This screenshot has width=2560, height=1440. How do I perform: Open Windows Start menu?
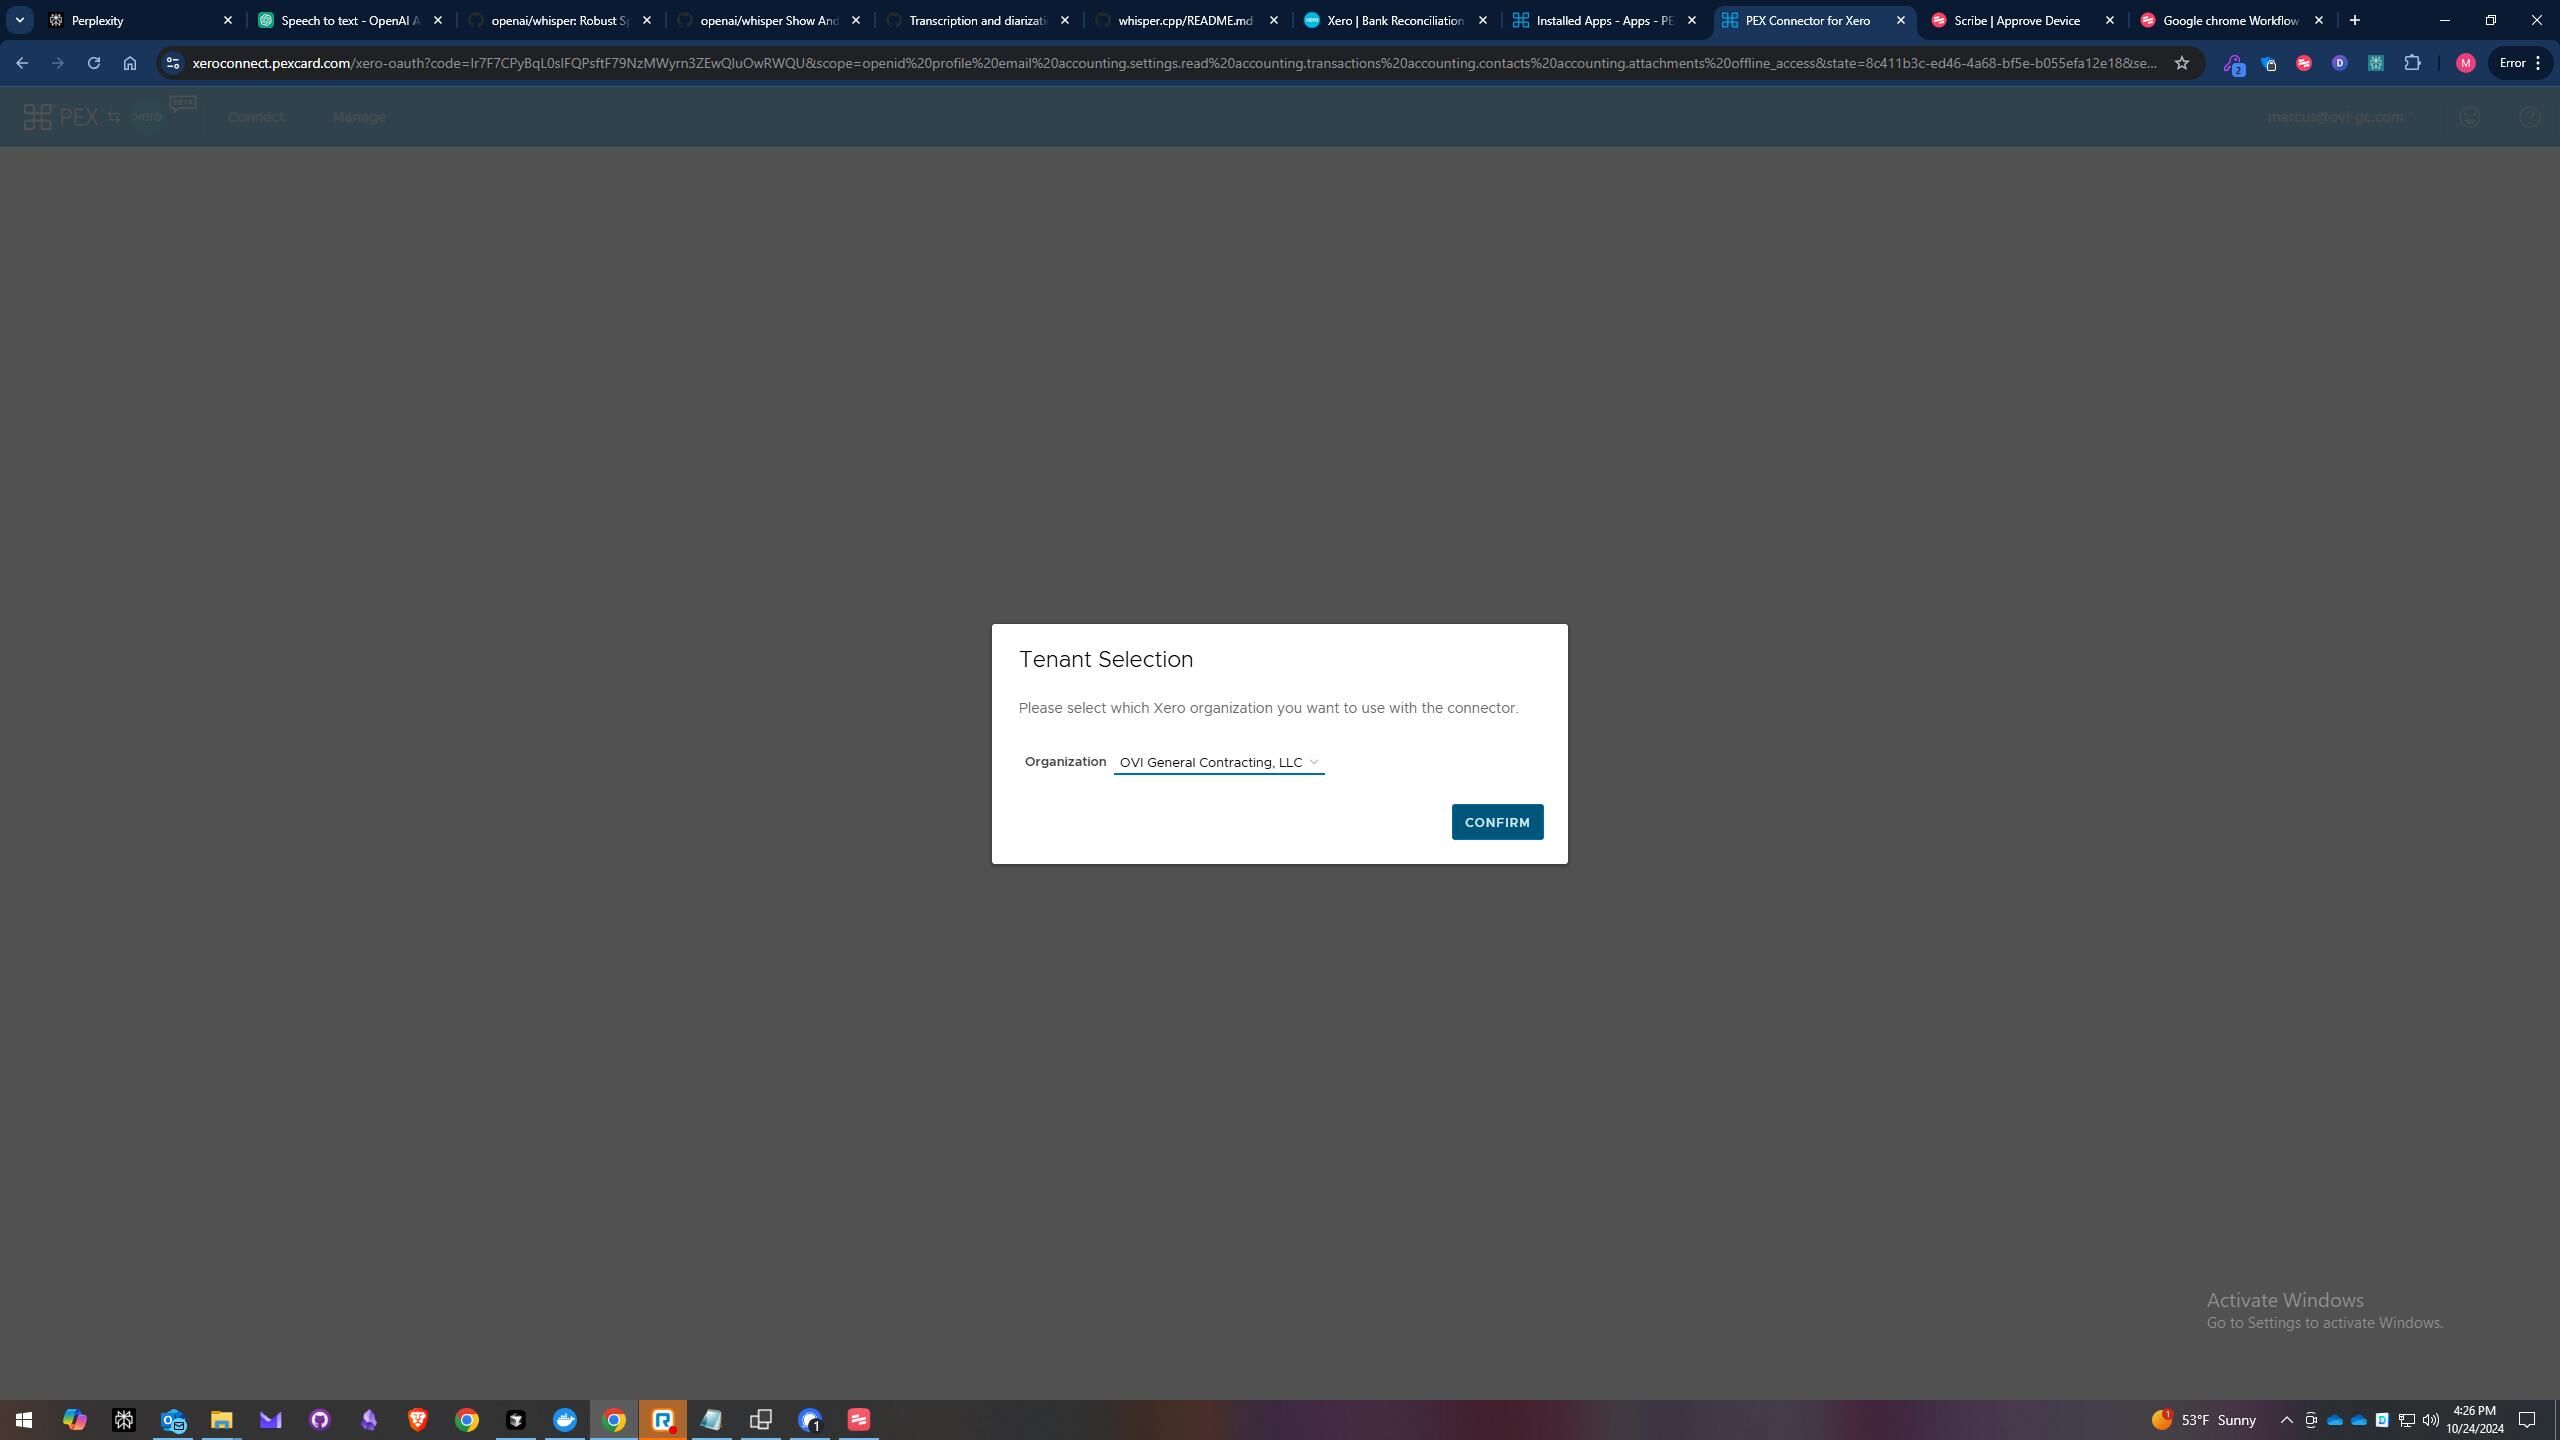[x=24, y=1420]
